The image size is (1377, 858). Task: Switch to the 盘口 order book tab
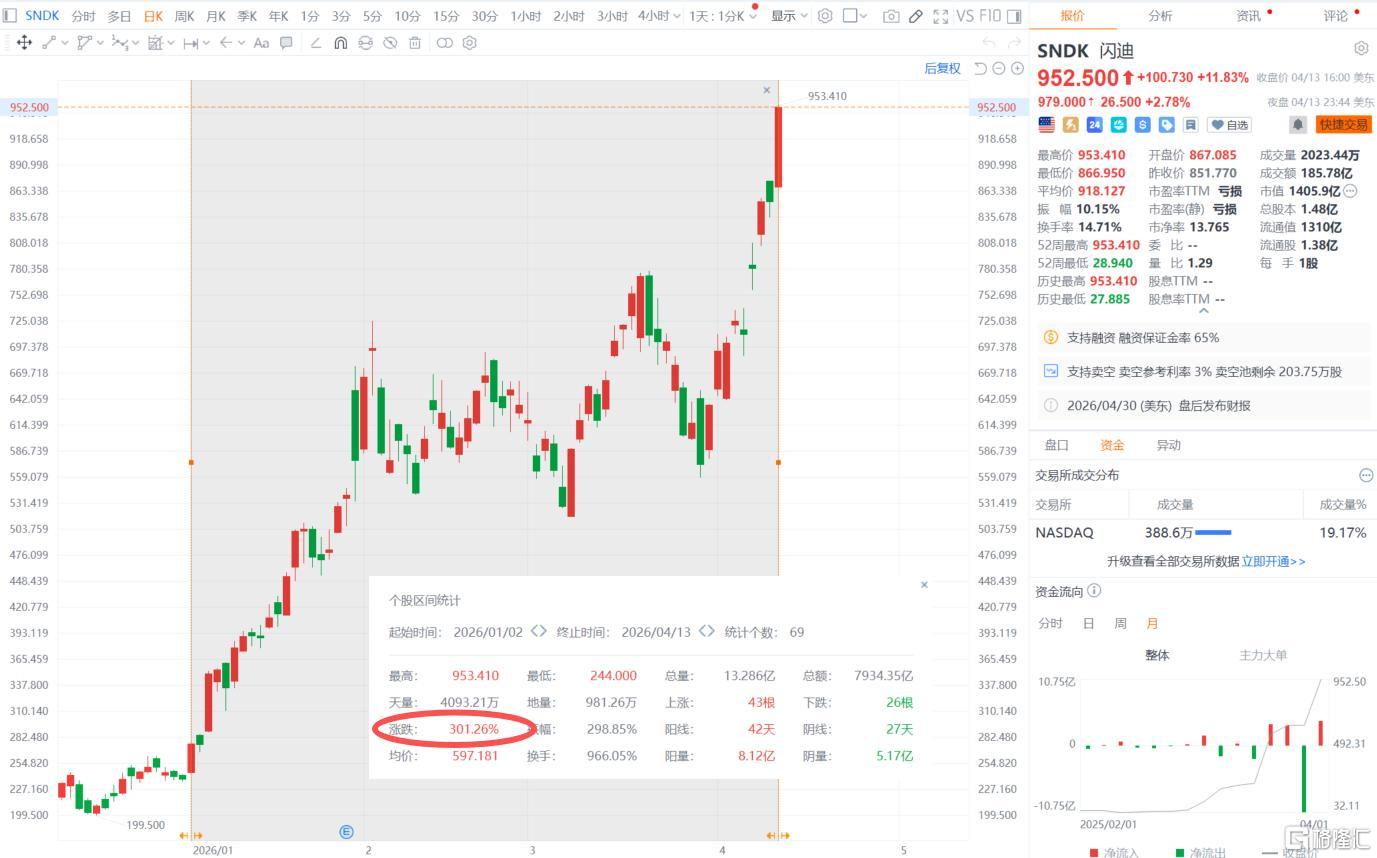pos(1056,445)
